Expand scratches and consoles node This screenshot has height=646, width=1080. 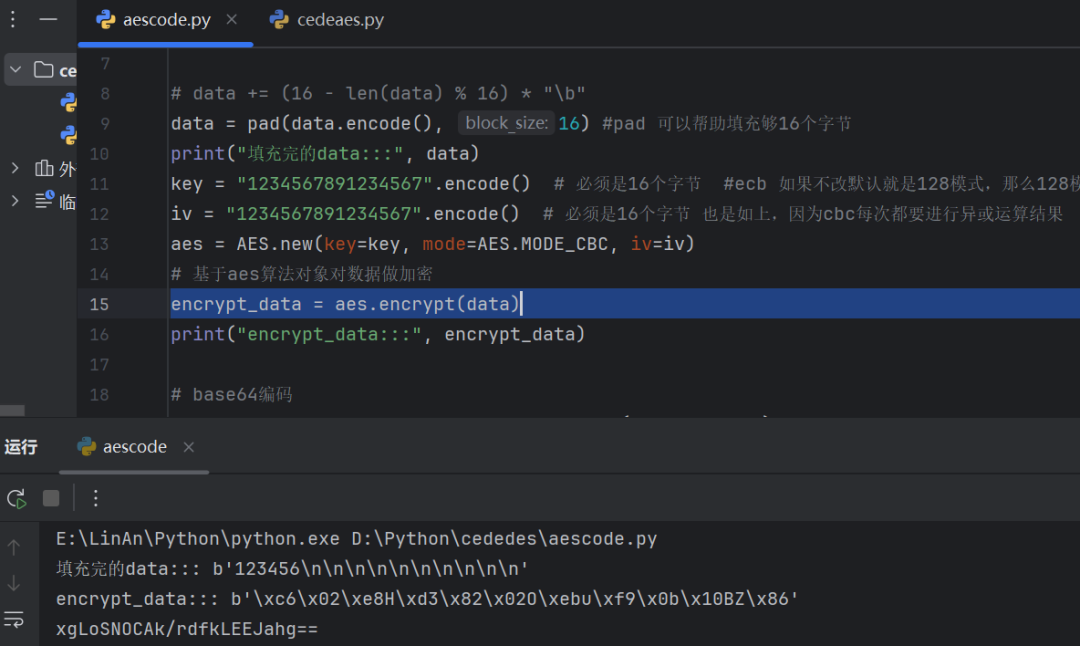point(14,200)
